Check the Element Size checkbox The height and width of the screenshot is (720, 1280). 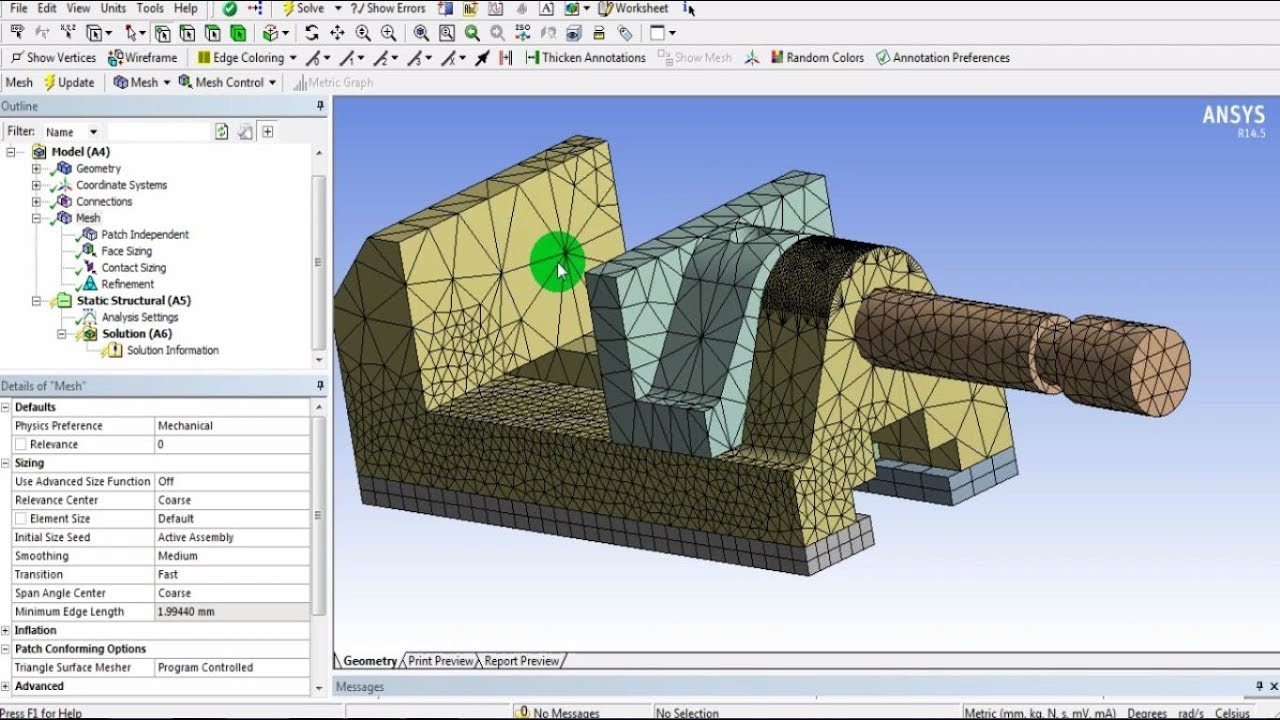click(20, 519)
